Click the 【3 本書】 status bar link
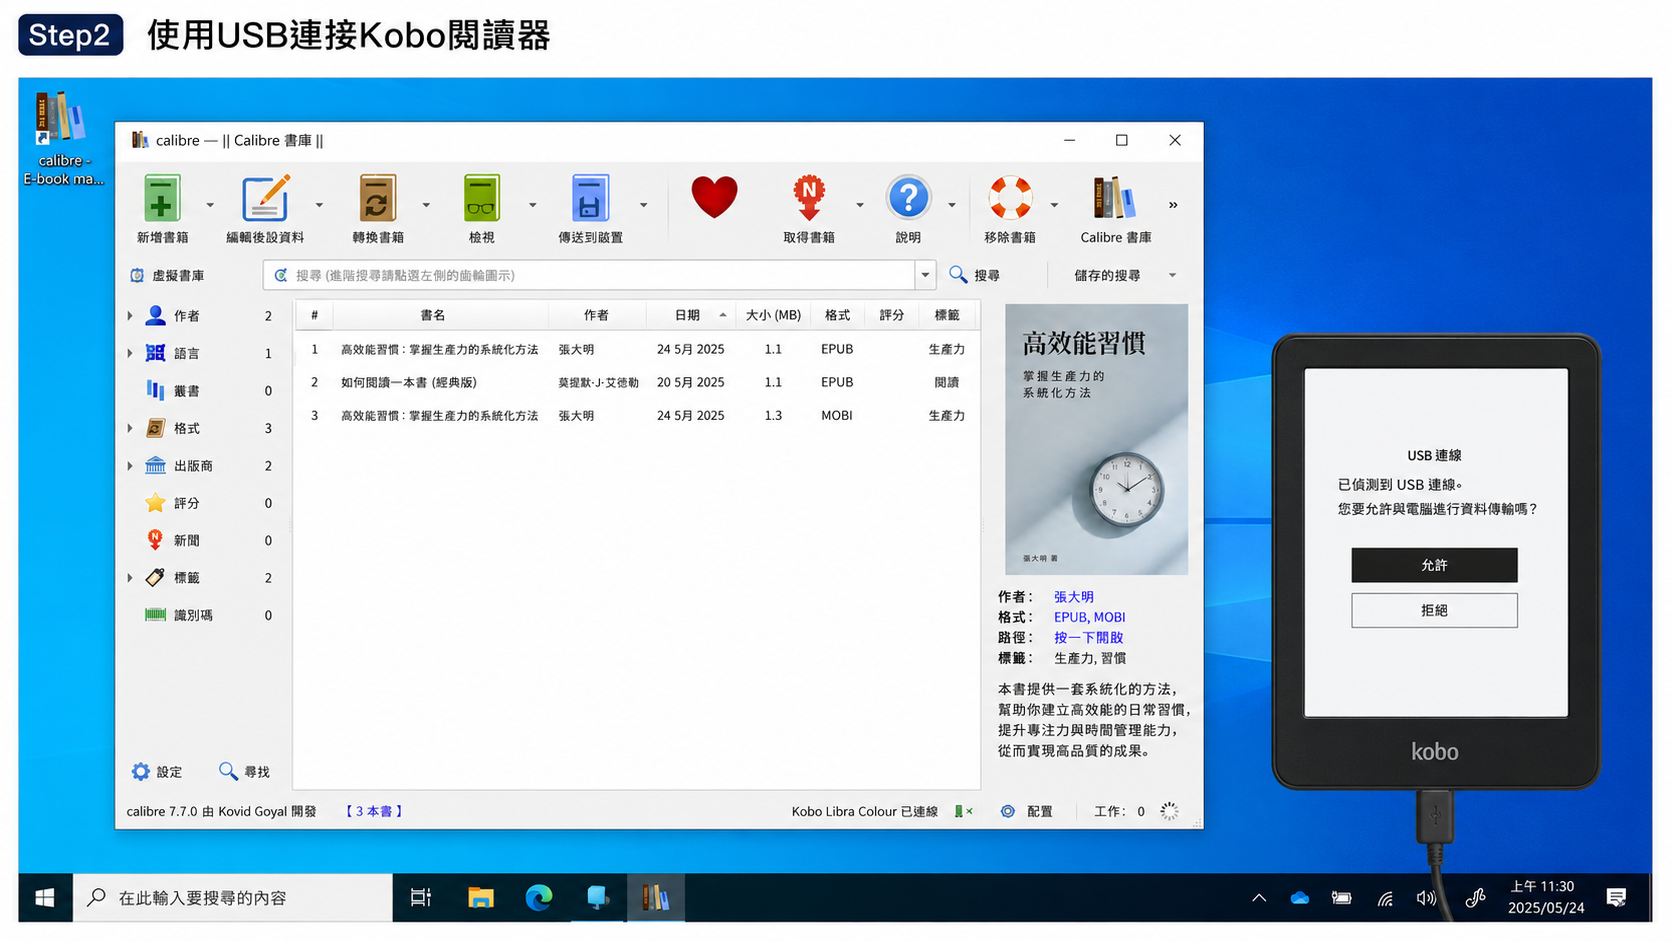The image size is (1672, 941). (374, 811)
